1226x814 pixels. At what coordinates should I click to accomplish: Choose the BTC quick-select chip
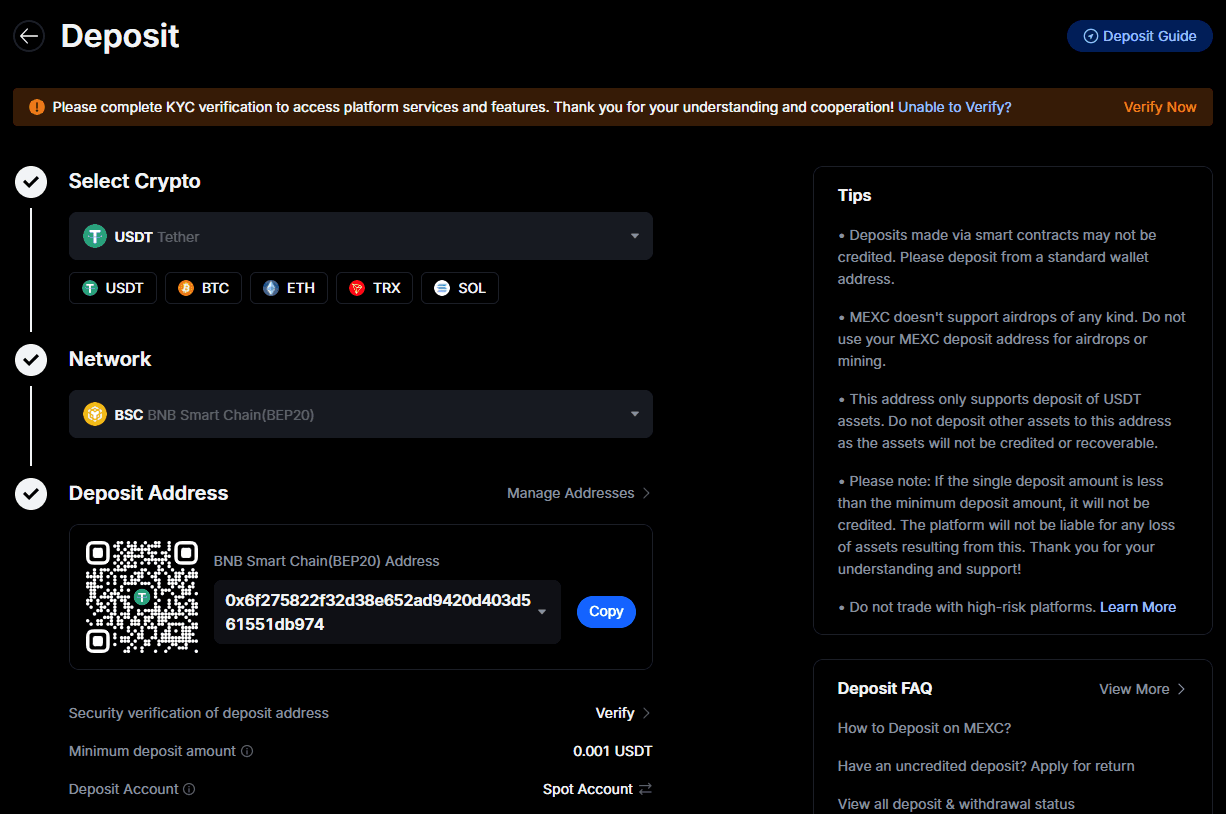203,288
